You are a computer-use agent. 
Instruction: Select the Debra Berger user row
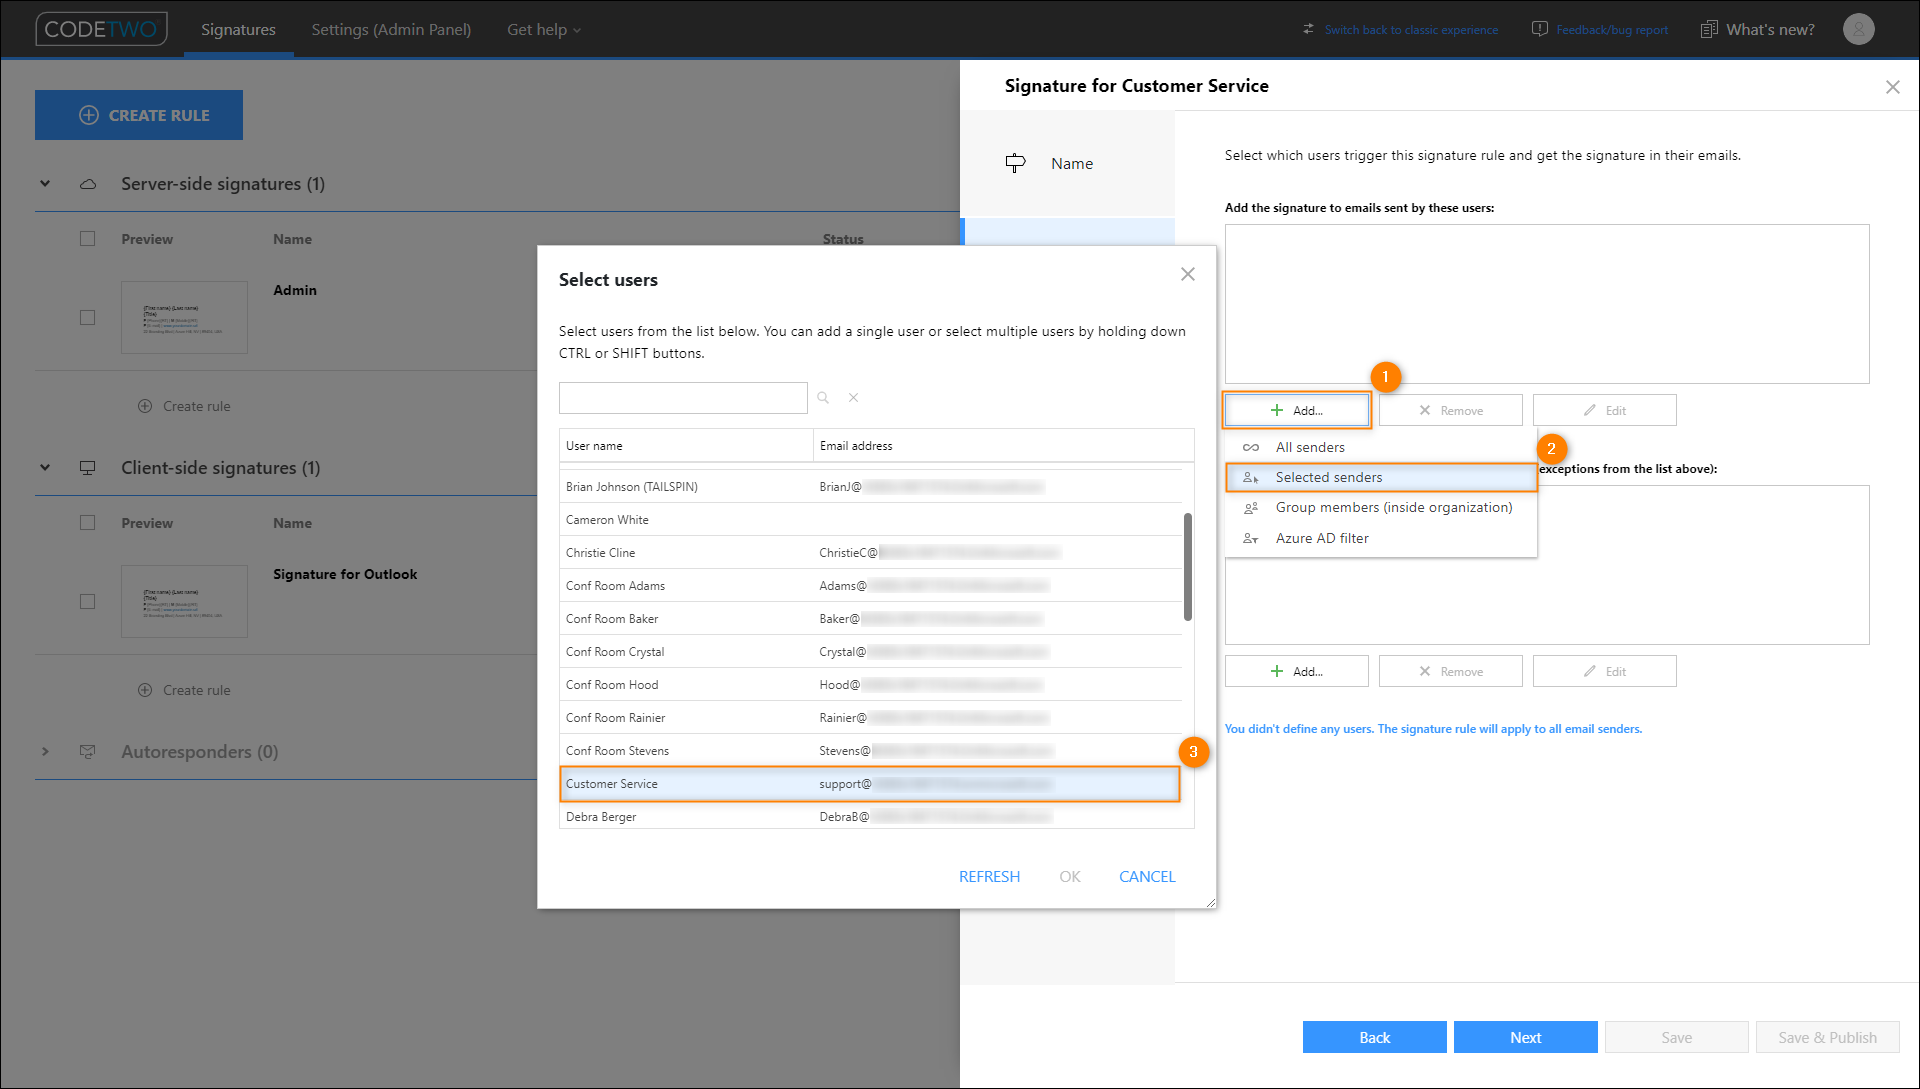pos(870,816)
